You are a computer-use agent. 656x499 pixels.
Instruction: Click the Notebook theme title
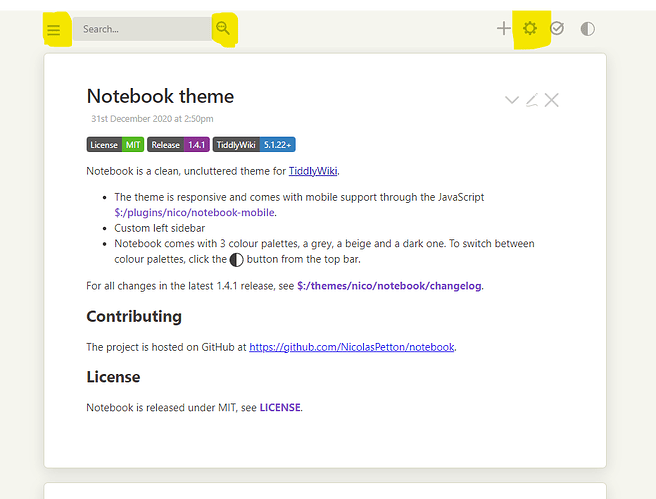tap(160, 96)
